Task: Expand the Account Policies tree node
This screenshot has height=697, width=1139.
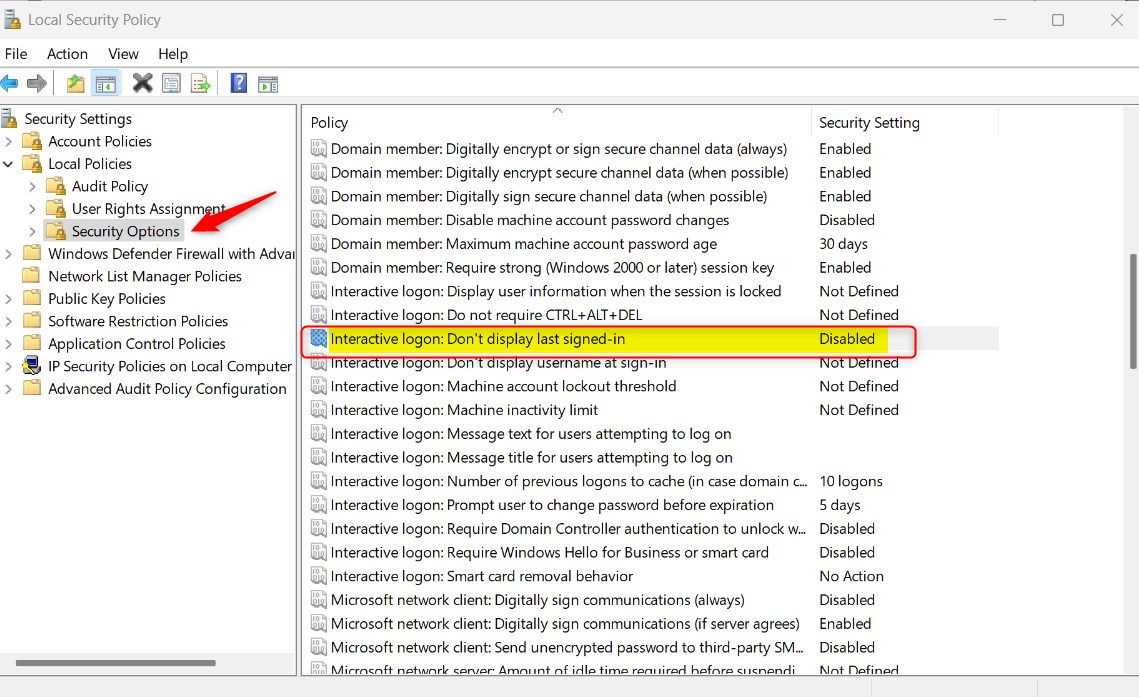Action: pyautogui.click(x=9, y=142)
